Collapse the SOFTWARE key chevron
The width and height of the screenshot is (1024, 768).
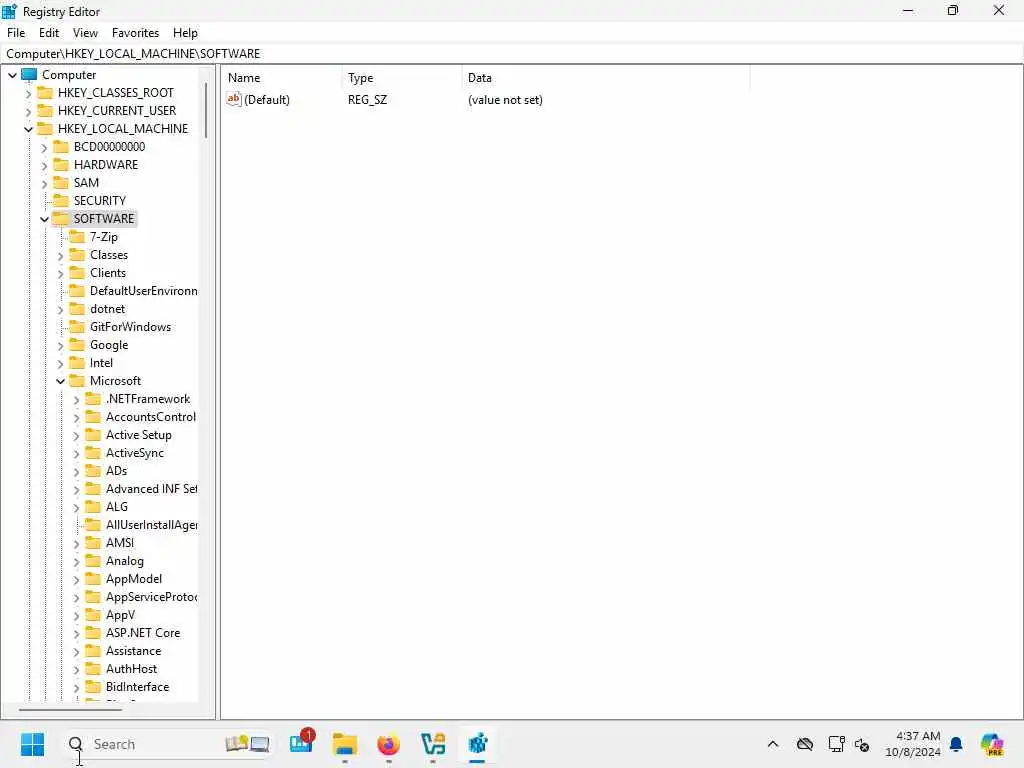click(44, 219)
